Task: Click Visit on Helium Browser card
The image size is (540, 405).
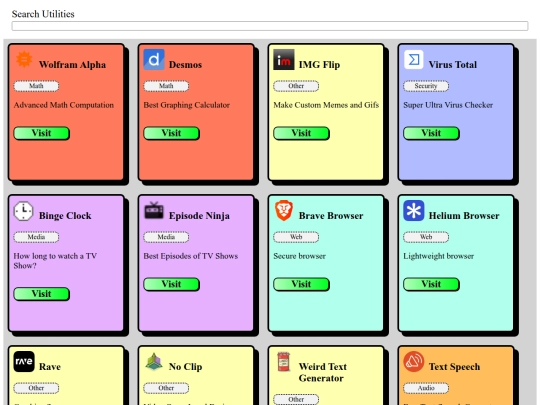Action: 431,284
